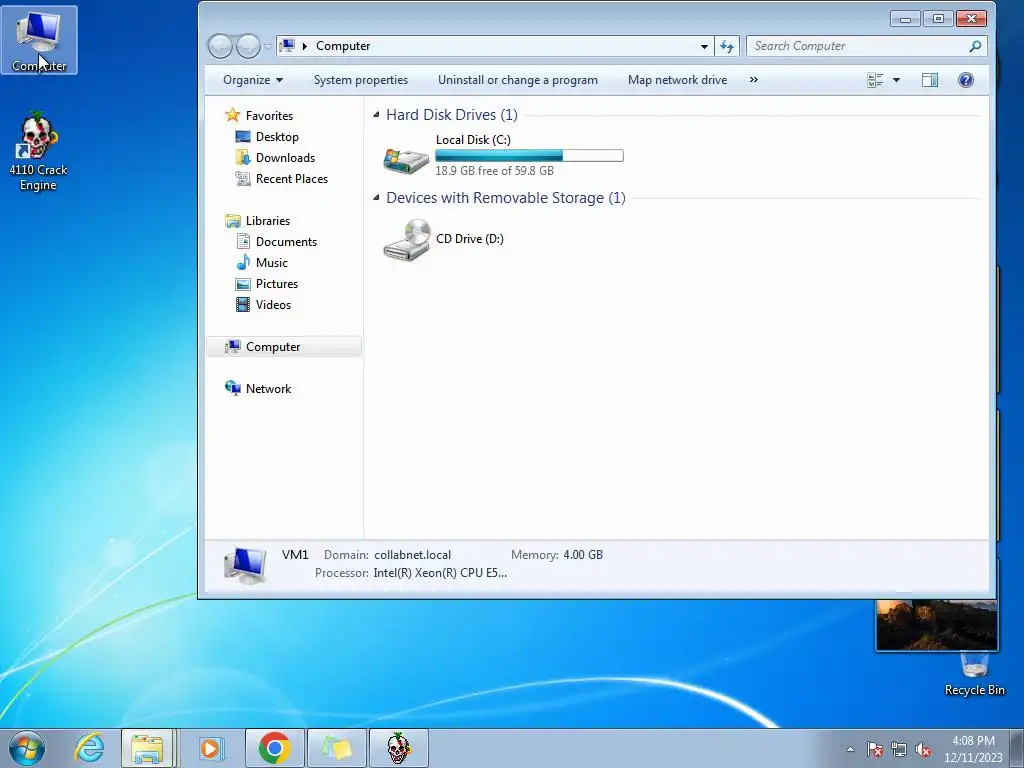Image resolution: width=1024 pixels, height=768 pixels.
Task: Open the address bar history dropdown
Action: tap(704, 46)
